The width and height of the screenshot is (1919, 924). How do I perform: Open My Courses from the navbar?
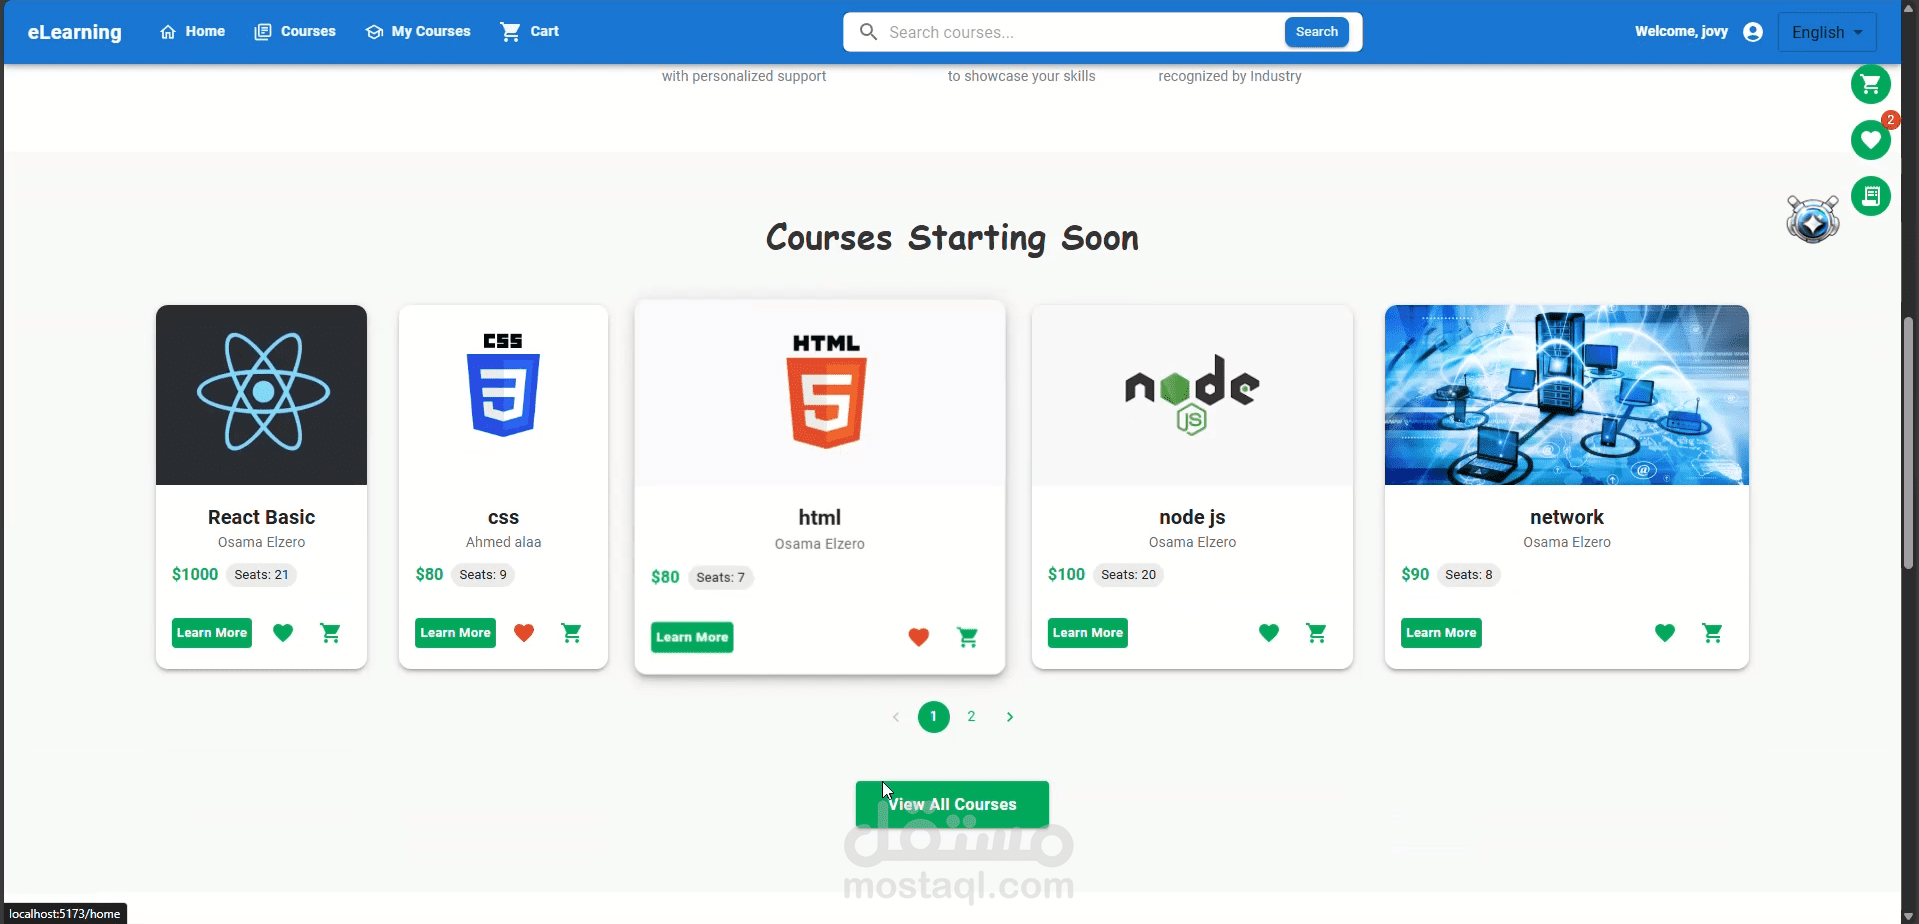[x=418, y=31]
